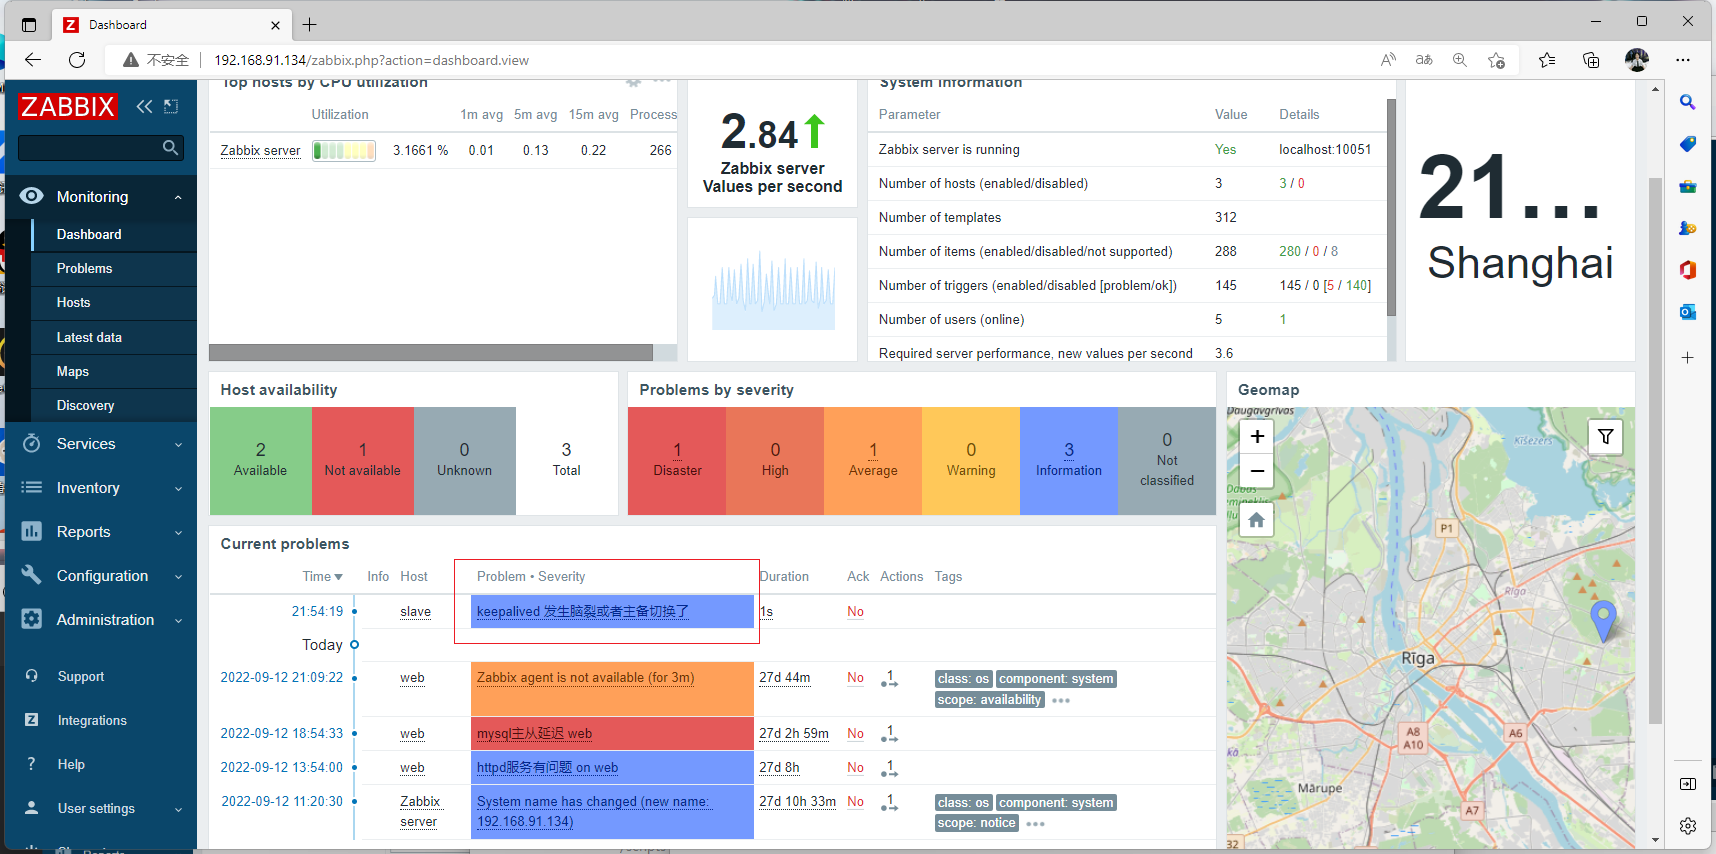Open actions icon for httpd problem row
This screenshot has height=854, width=1716.
[x=889, y=768]
